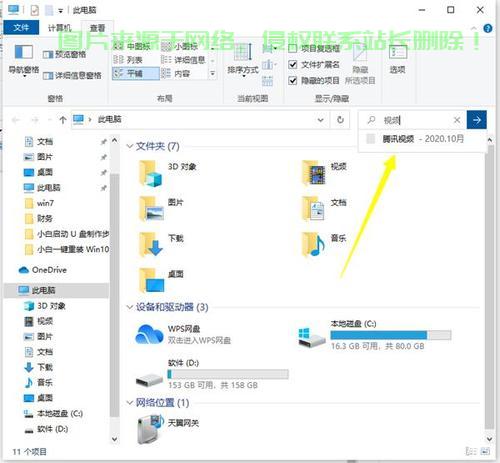The width and height of the screenshot is (500, 463).
Task: Select win7 folder in quick access
Action: coord(39,203)
